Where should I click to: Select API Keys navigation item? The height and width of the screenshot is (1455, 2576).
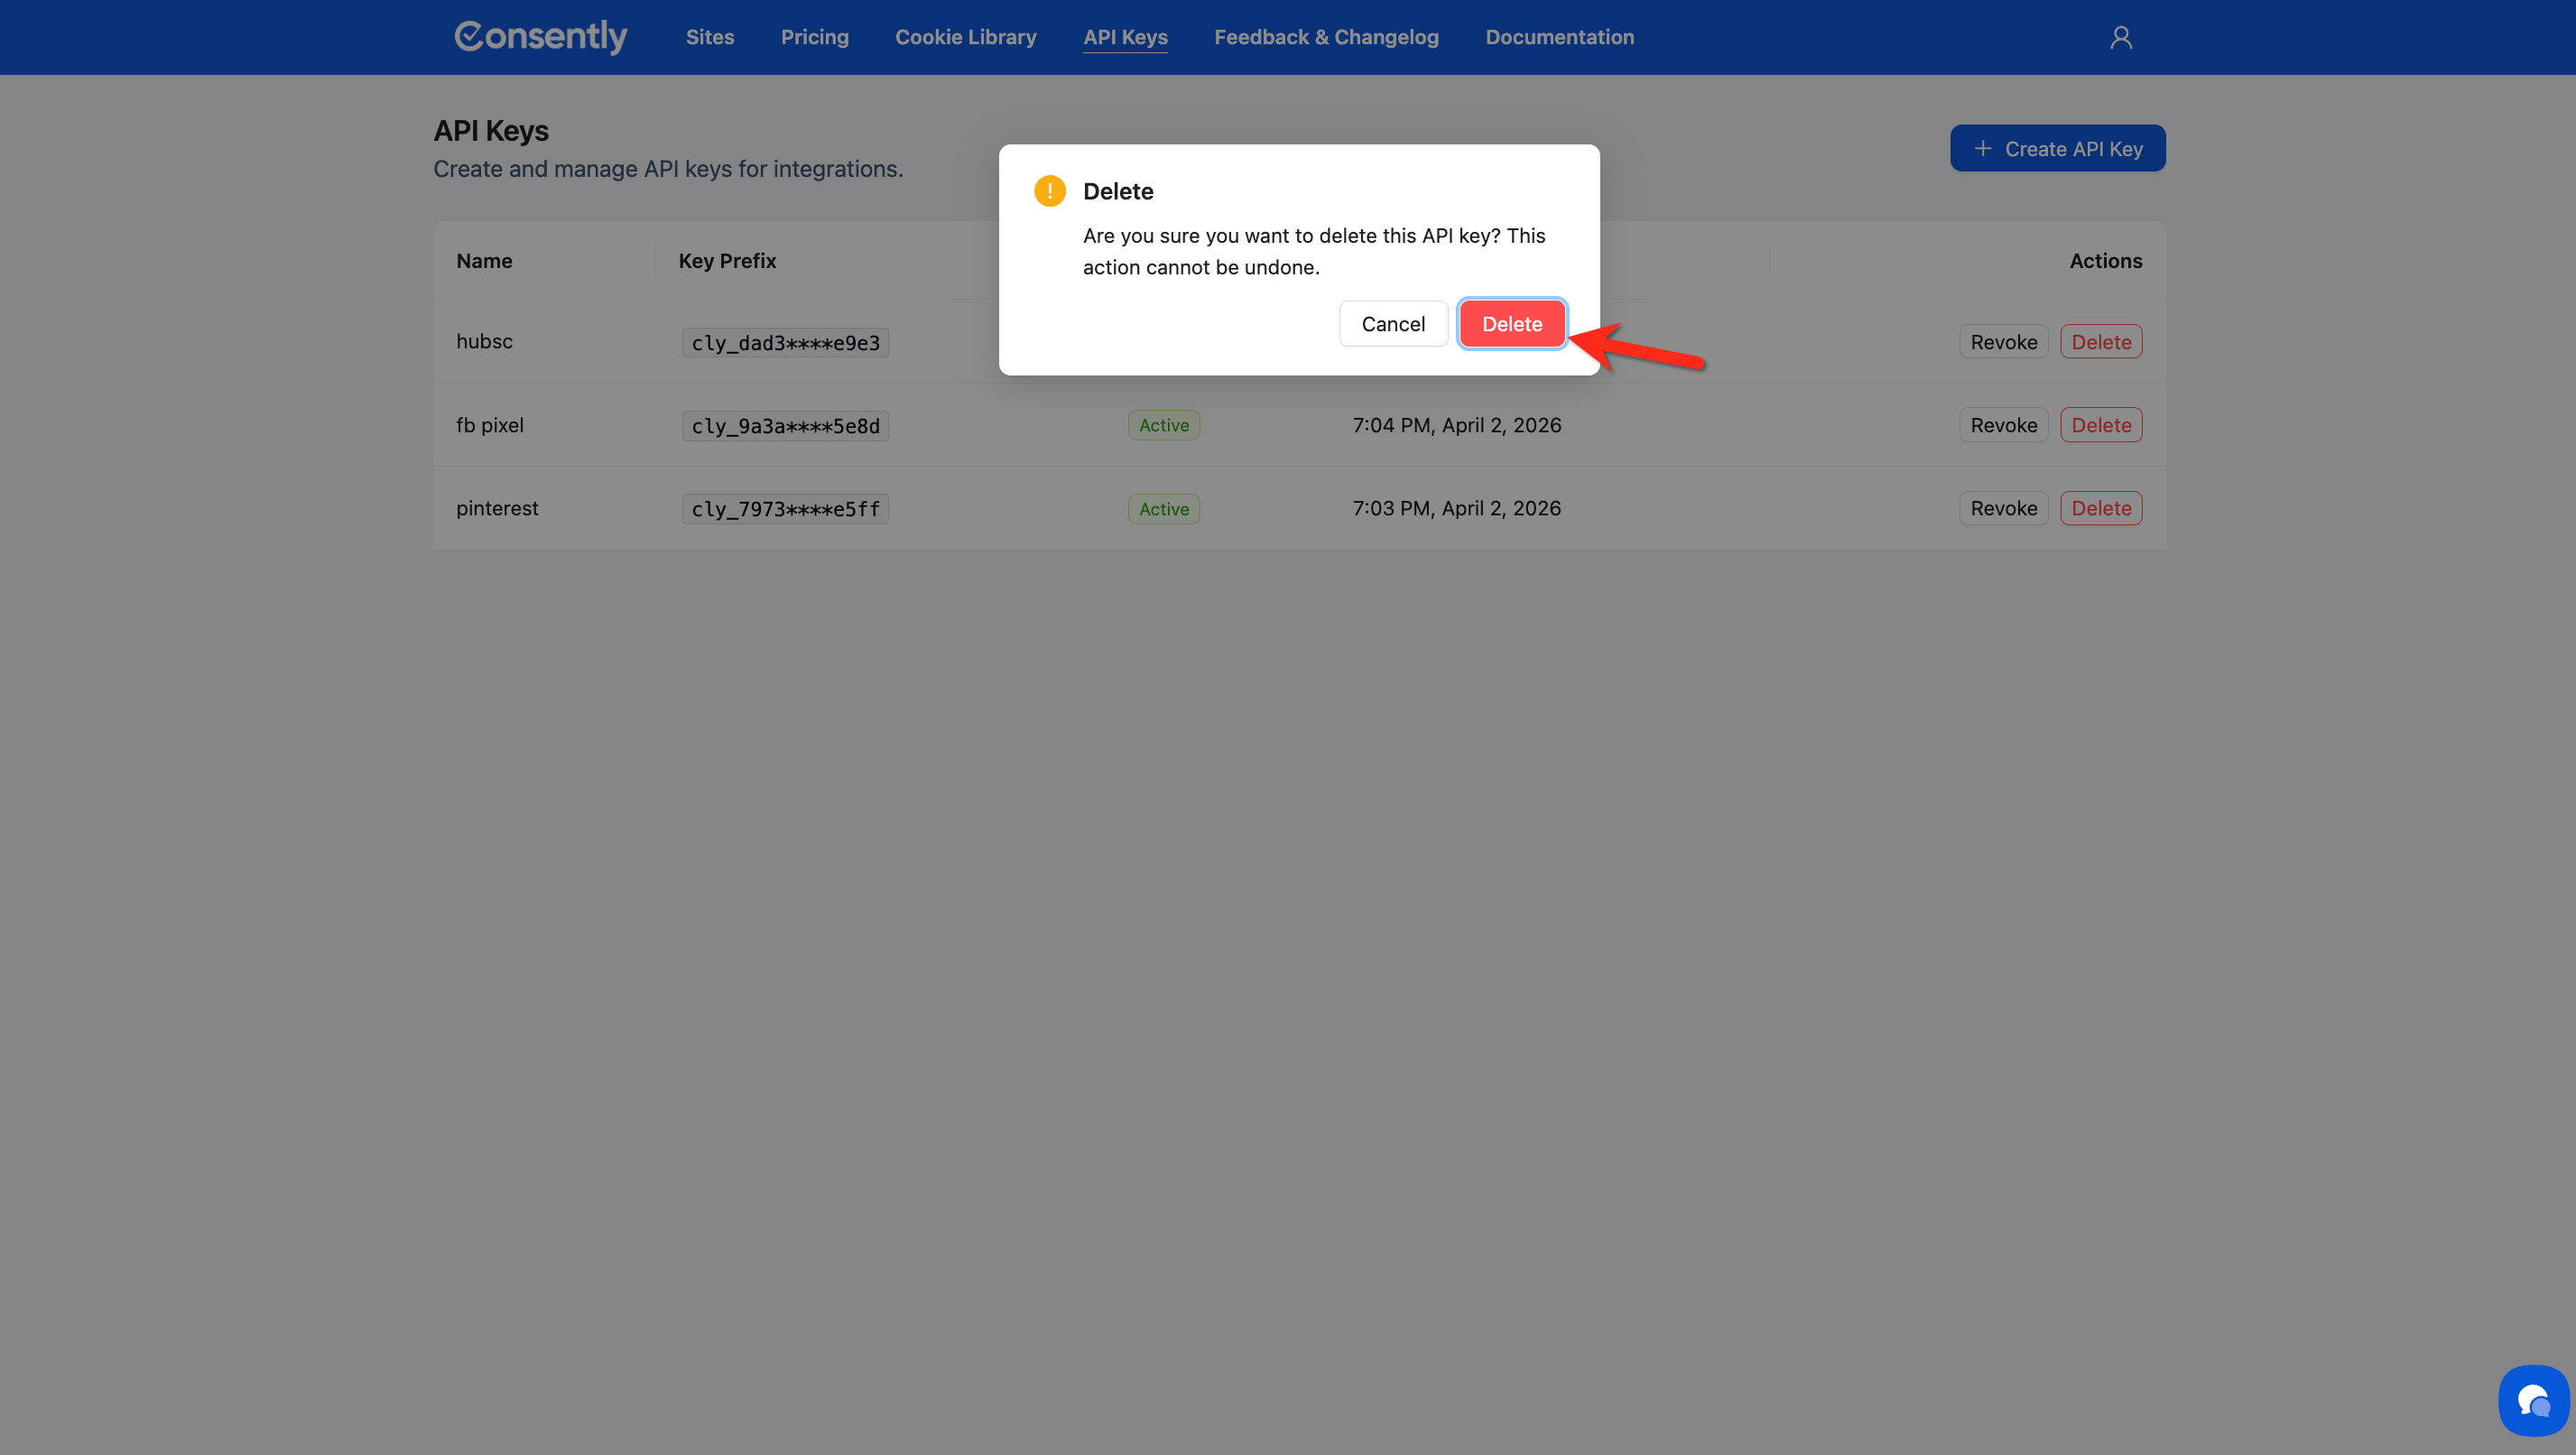click(1125, 37)
